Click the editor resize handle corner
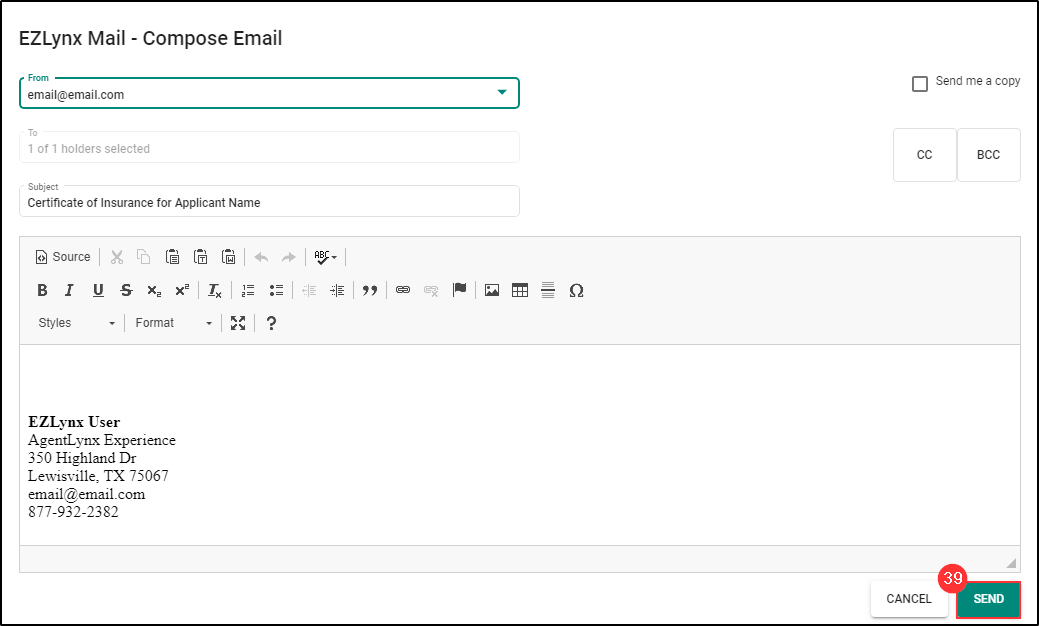 (1011, 563)
